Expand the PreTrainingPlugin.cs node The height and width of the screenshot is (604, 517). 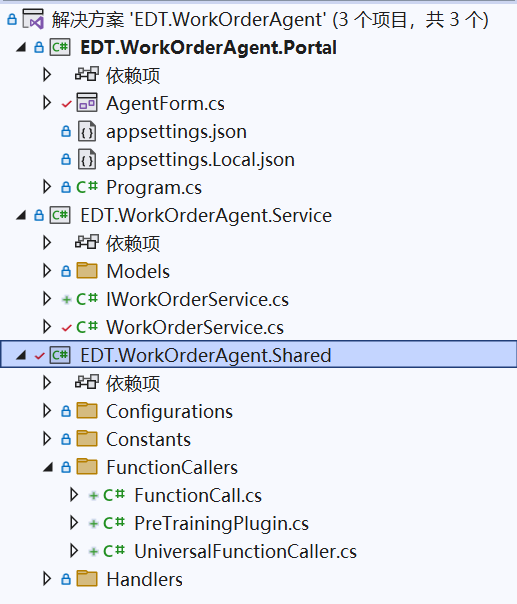coord(74,523)
